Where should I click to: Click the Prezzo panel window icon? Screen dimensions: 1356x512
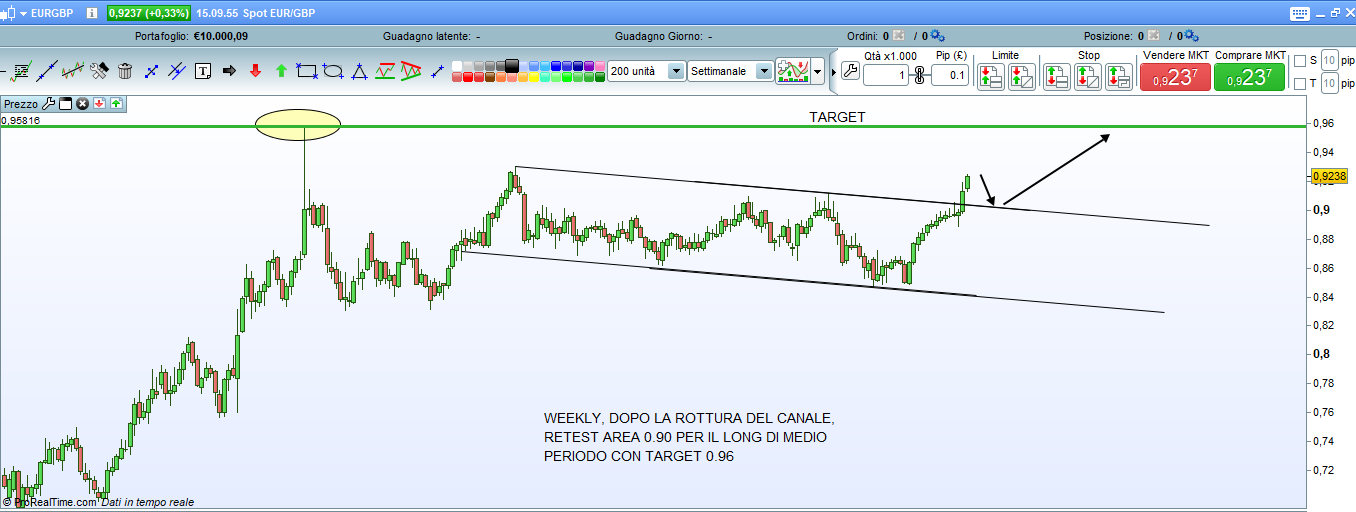pyautogui.click(x=65, y=103)
